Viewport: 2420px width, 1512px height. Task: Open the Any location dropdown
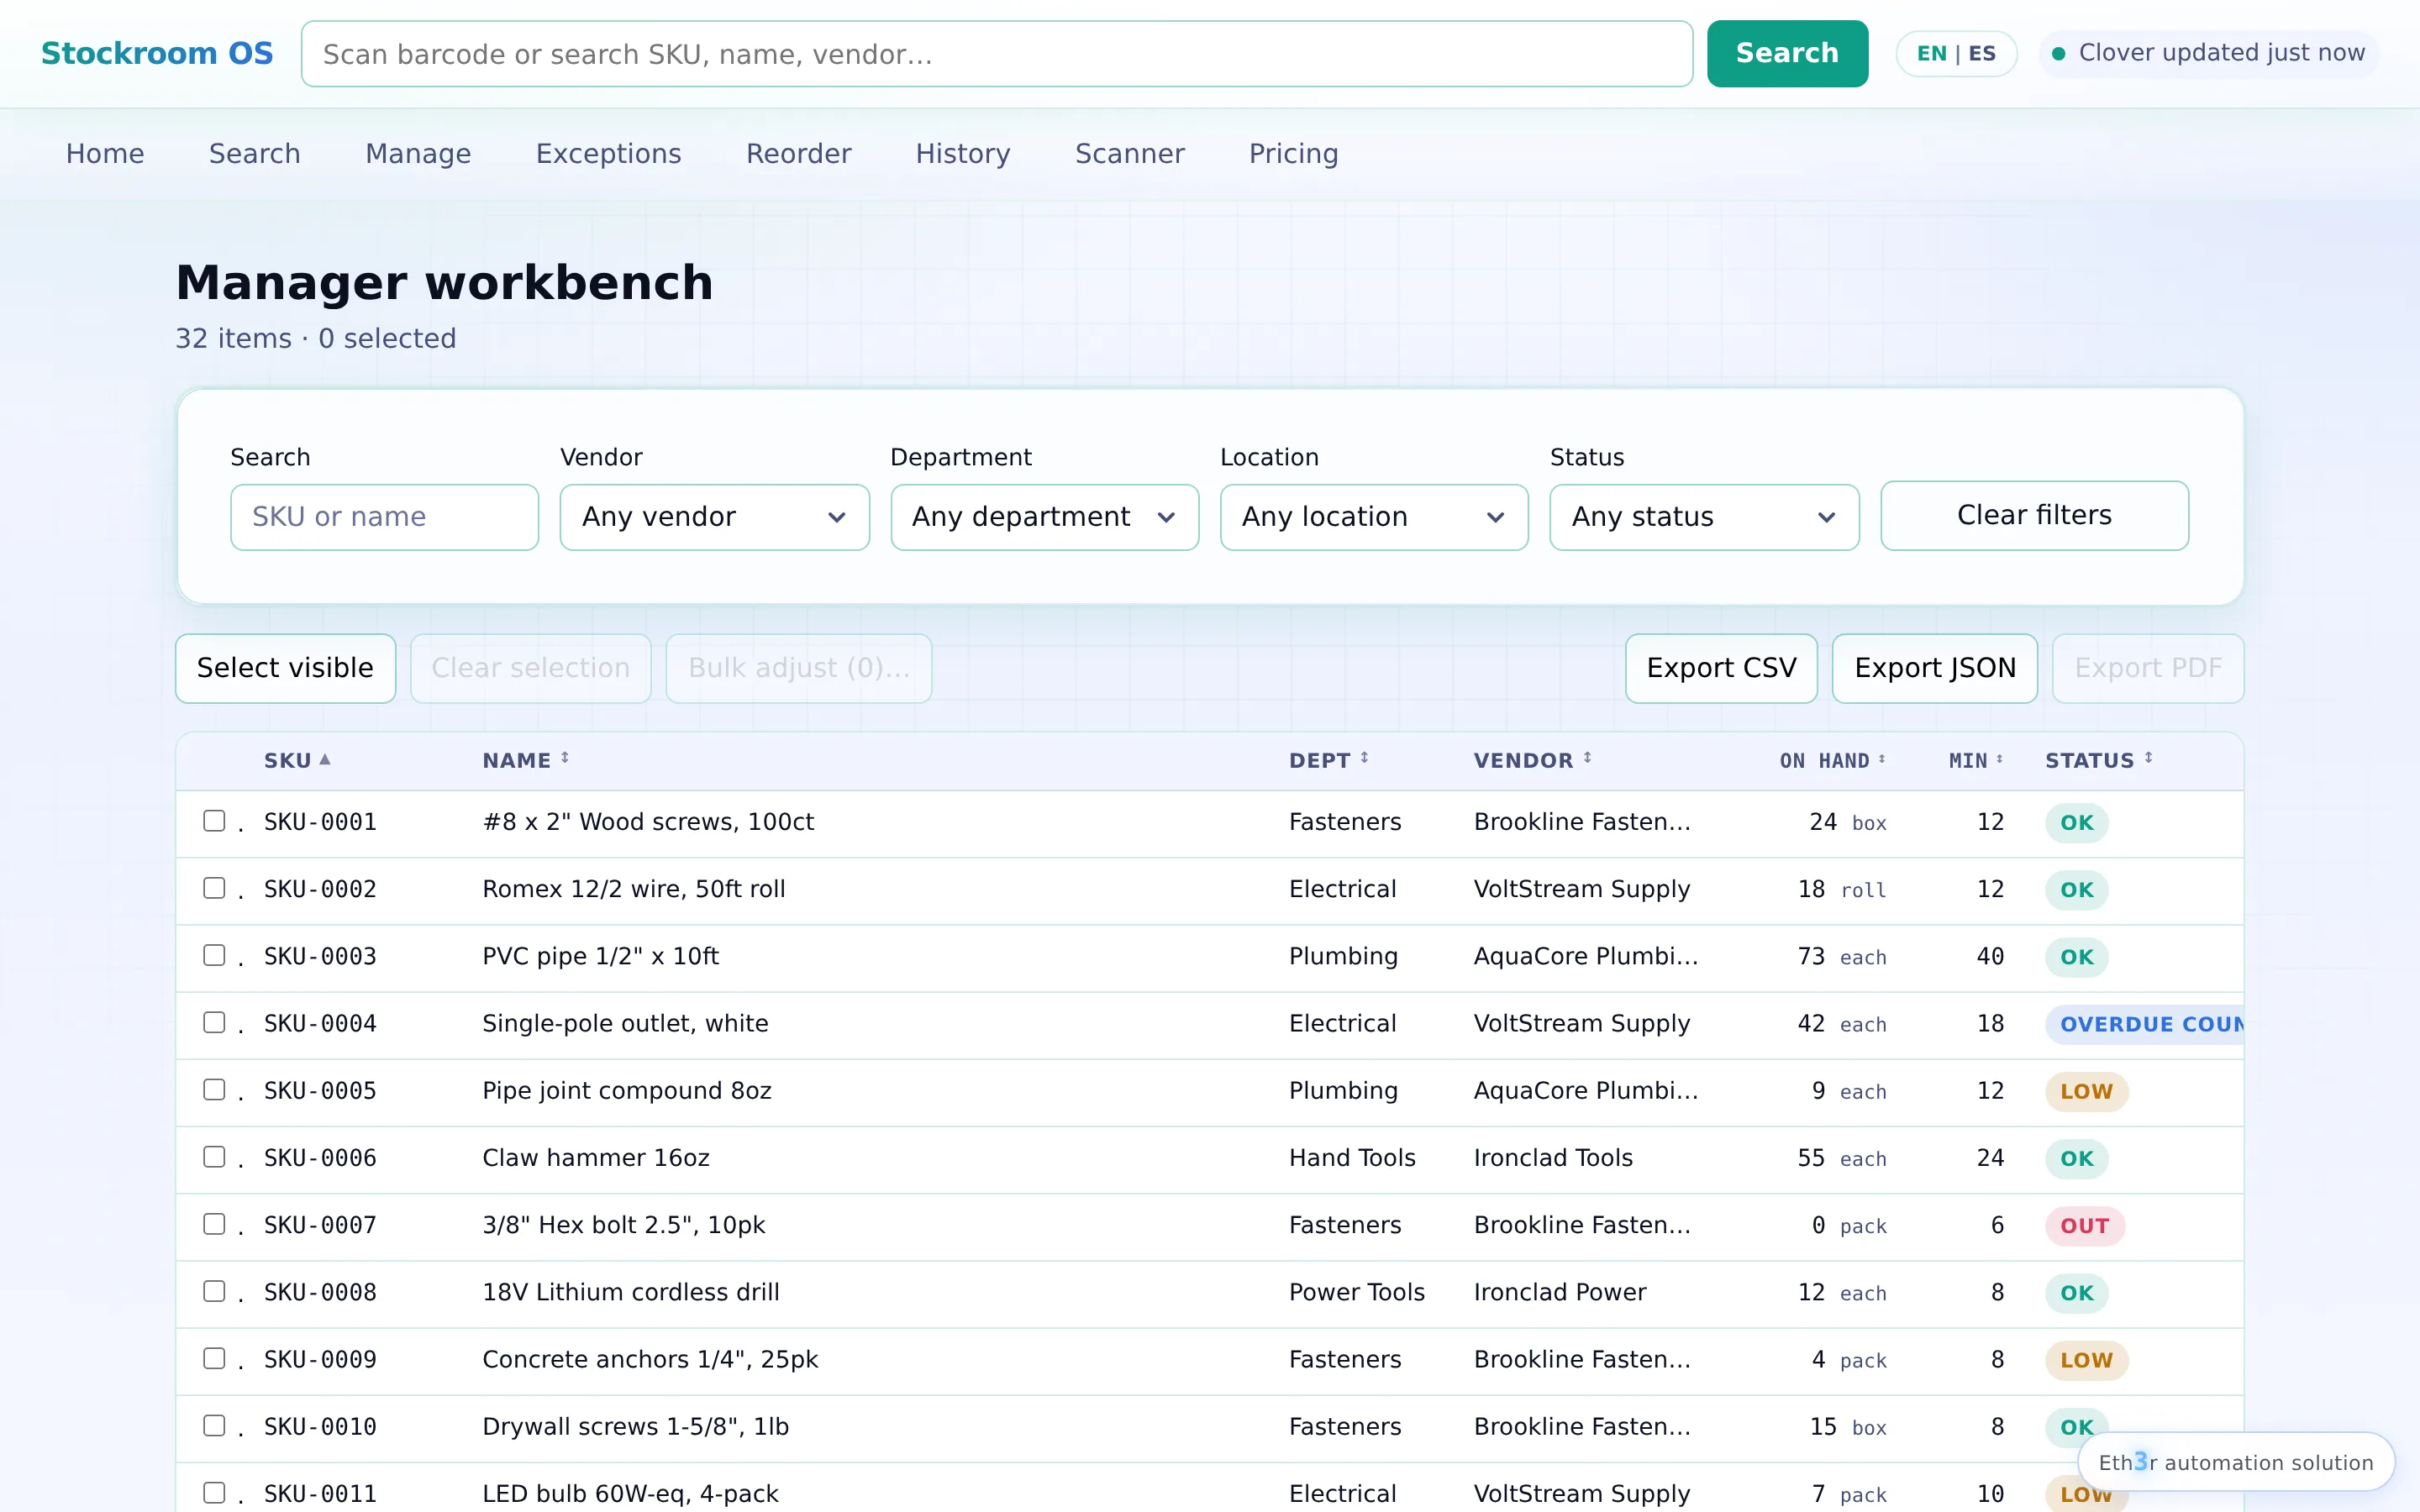tap(1374, 517)
